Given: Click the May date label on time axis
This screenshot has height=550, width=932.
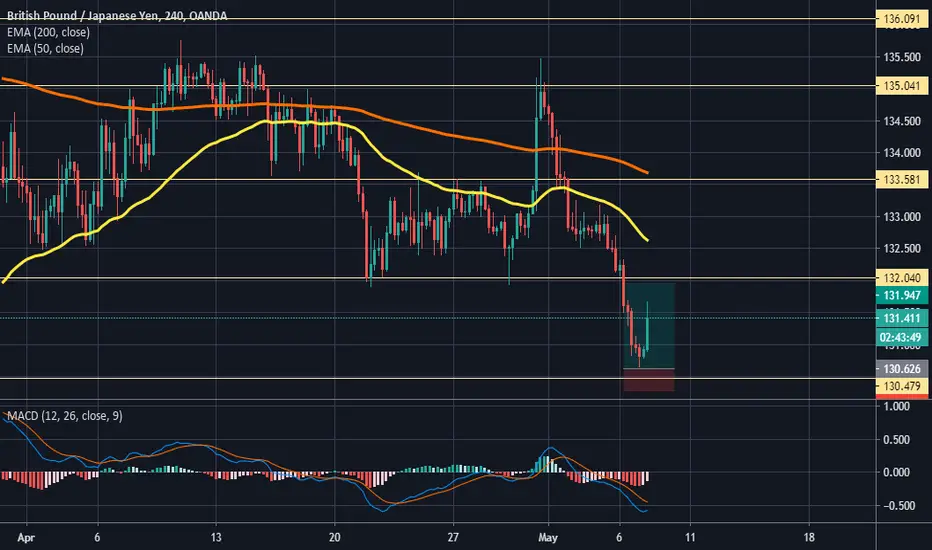Looking at the screenshot, I should point(547,538).
